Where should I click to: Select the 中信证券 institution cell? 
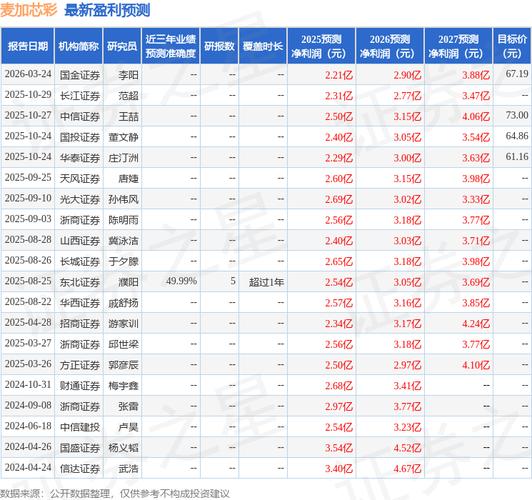point(80,116)
